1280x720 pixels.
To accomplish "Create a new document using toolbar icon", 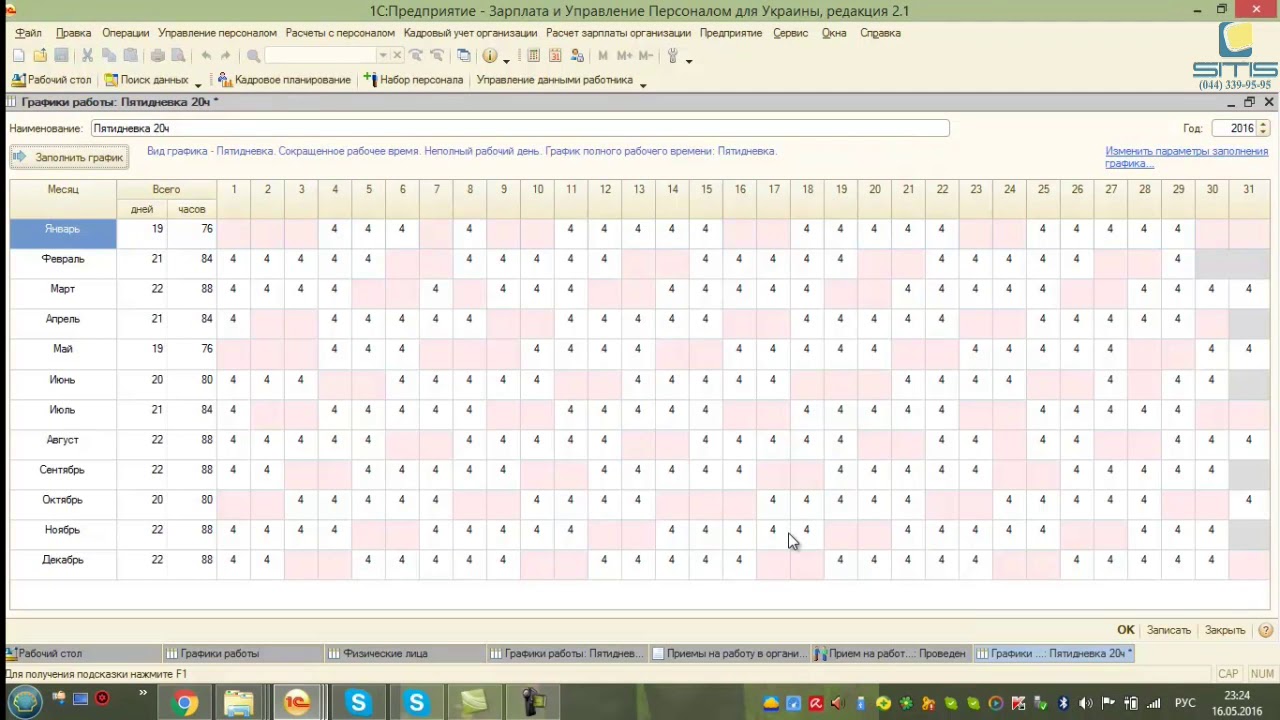I will click(x=19, y=56).
